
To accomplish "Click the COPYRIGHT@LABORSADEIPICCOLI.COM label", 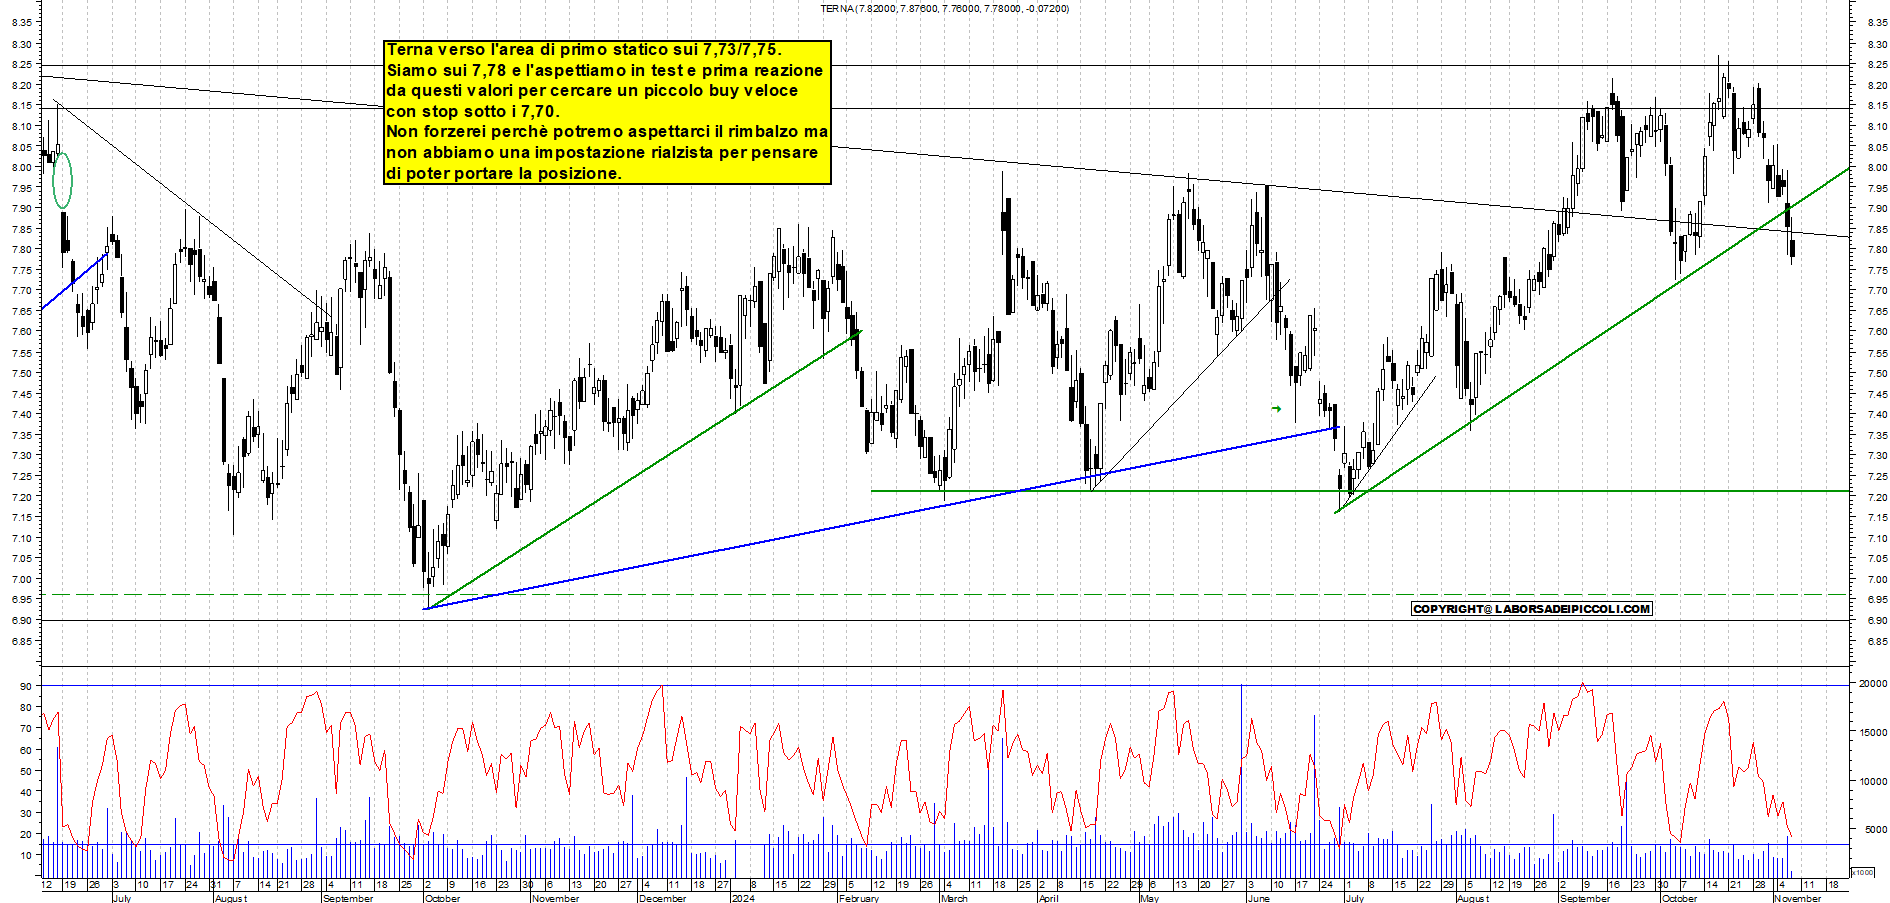I will [x=1531, y=609].
